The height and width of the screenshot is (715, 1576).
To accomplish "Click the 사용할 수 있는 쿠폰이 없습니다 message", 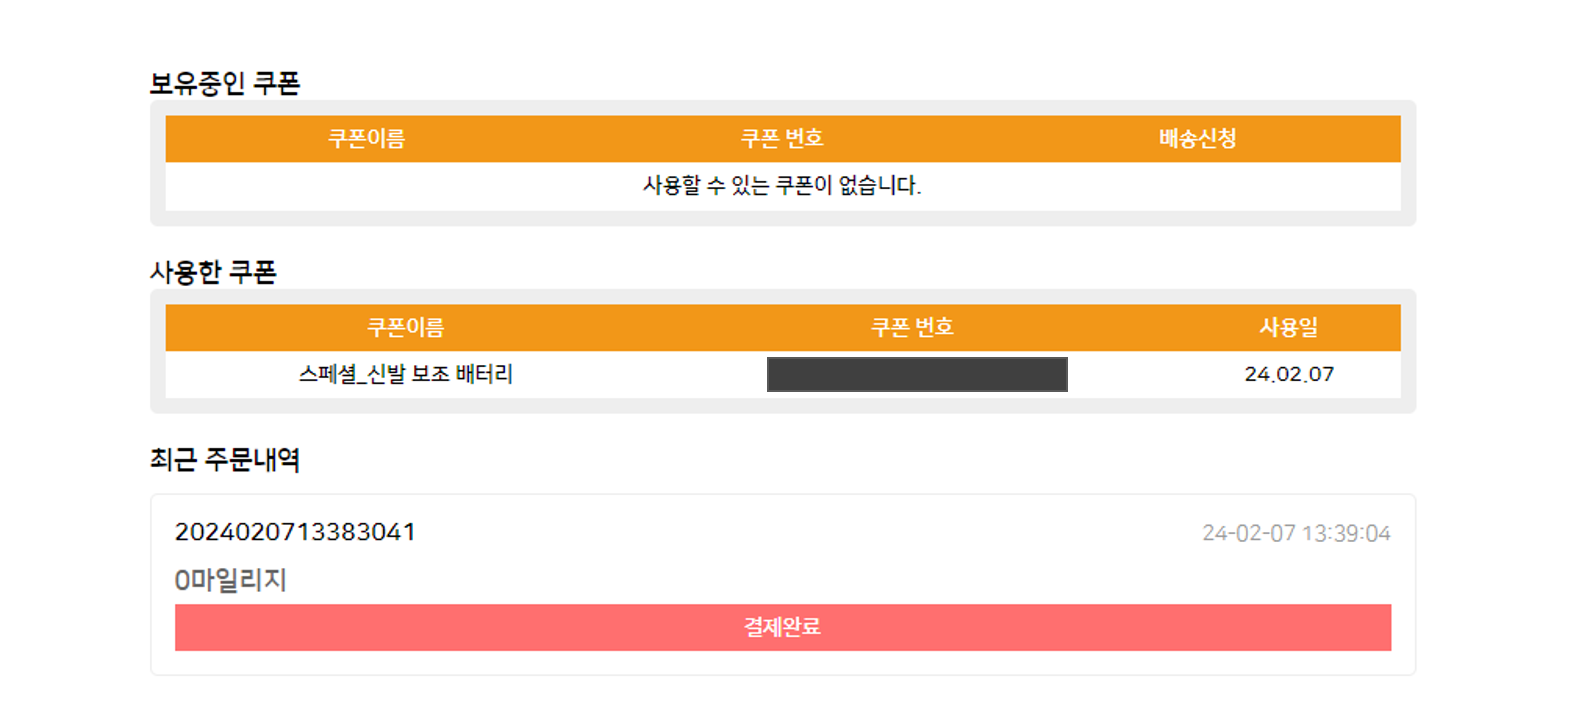I will click(x=781, y=186).
